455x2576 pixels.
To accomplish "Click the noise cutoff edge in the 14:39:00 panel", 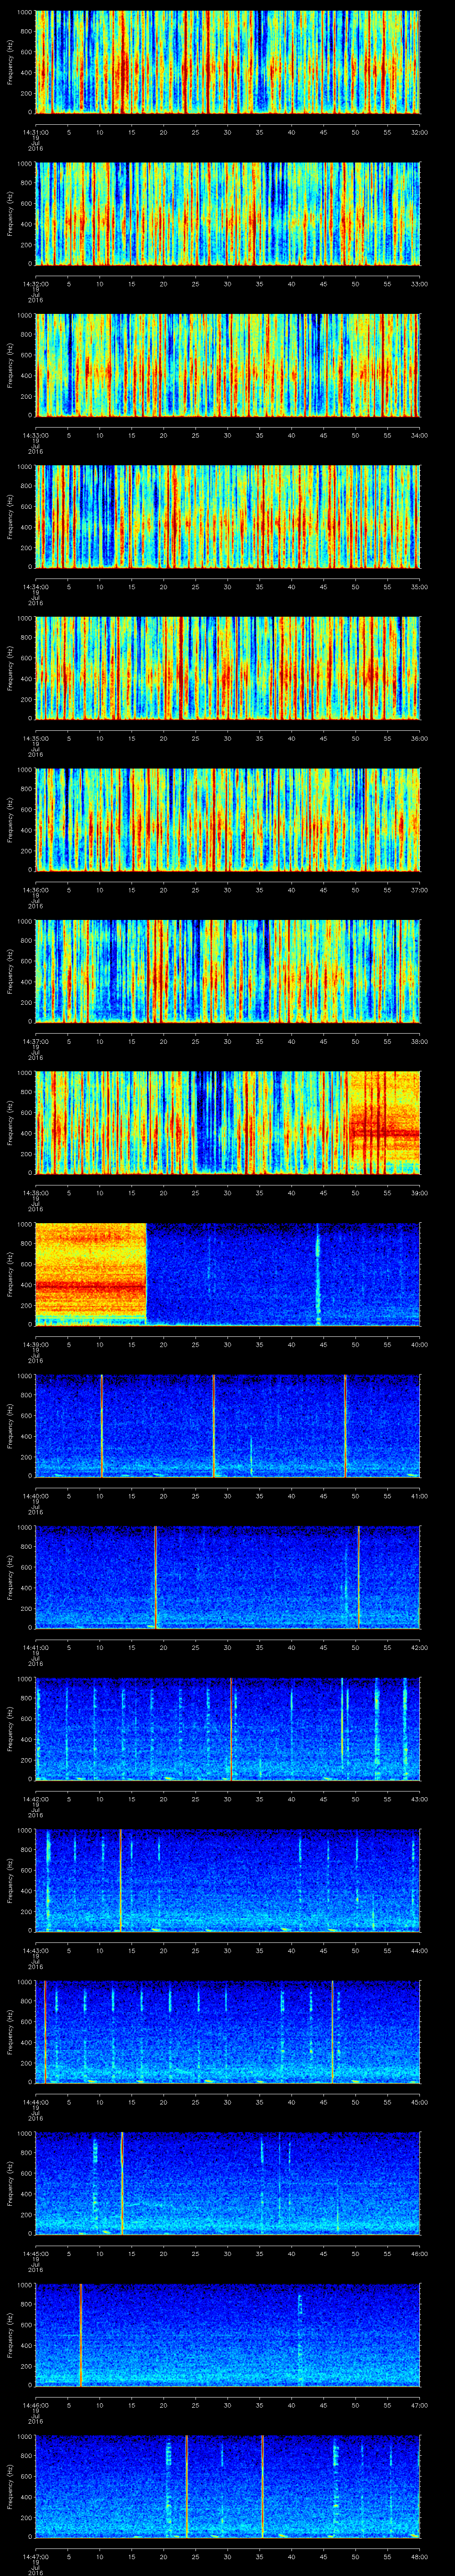I will point(146,1273).
